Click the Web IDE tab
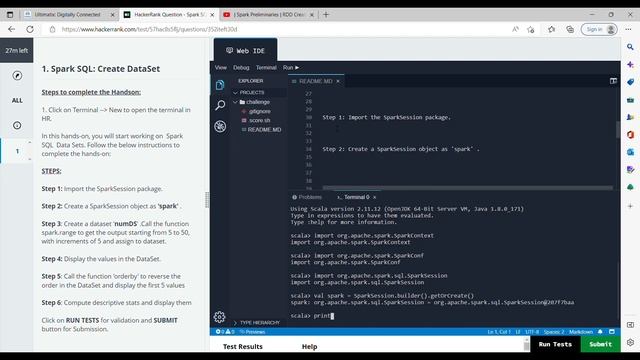 246,51
